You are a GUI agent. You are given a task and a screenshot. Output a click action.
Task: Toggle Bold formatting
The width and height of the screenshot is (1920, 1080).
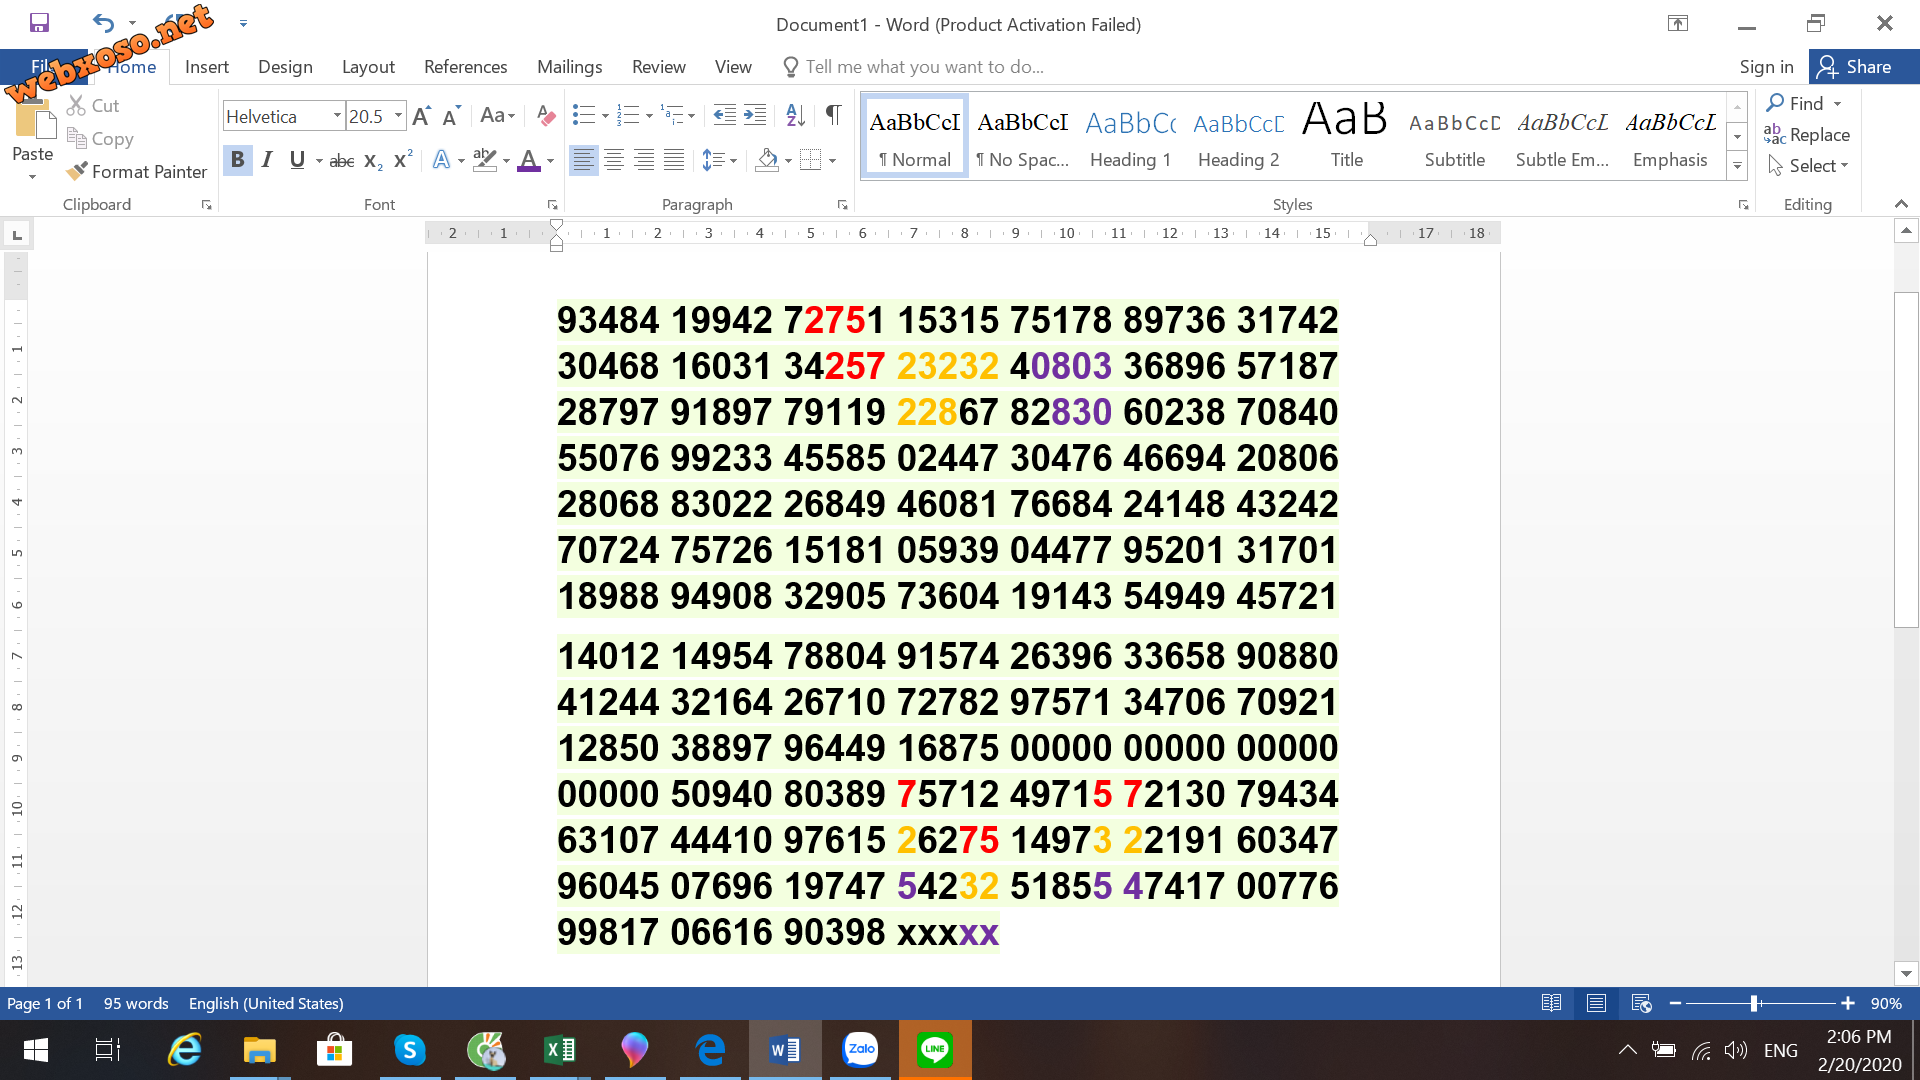[237, 160]
